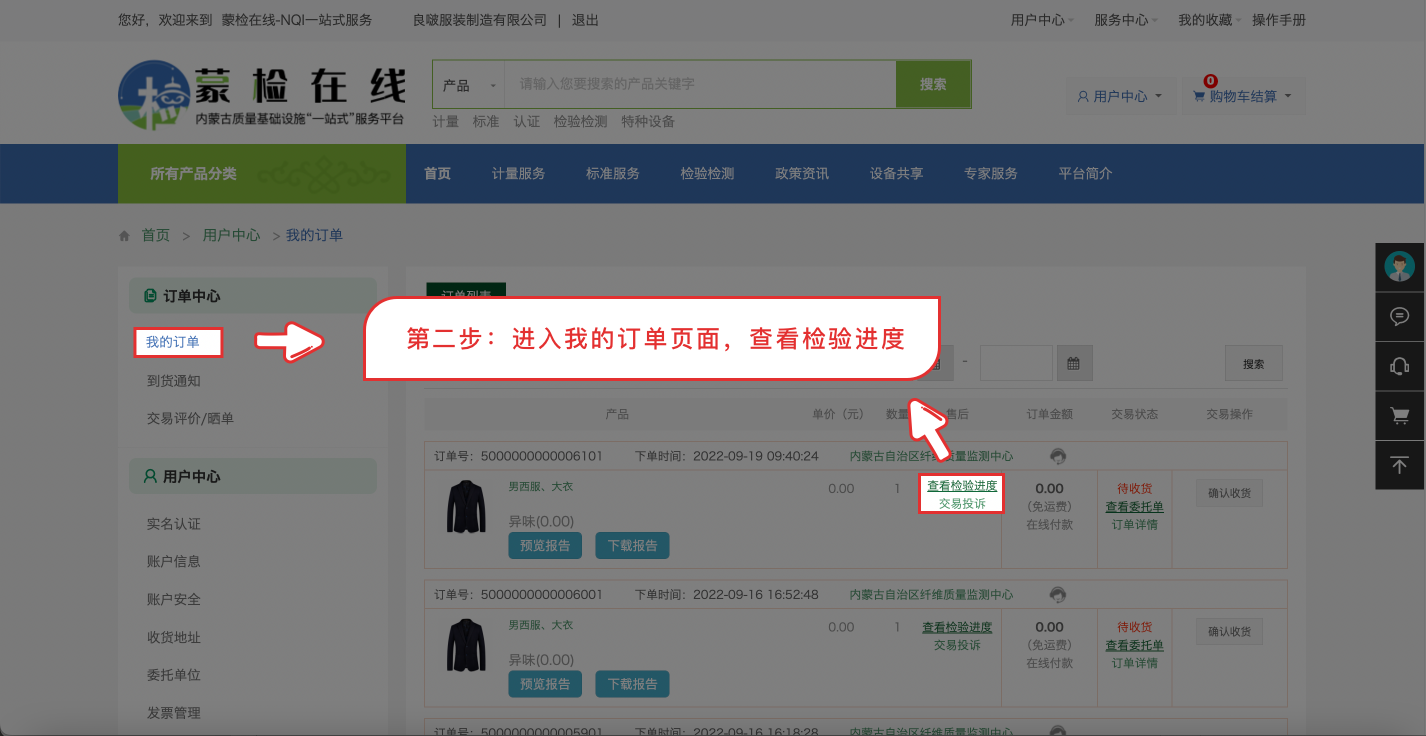Open 发票管理 in the sidebar
The width and height of the screenshot is (1426, 736).
[174, 713]
